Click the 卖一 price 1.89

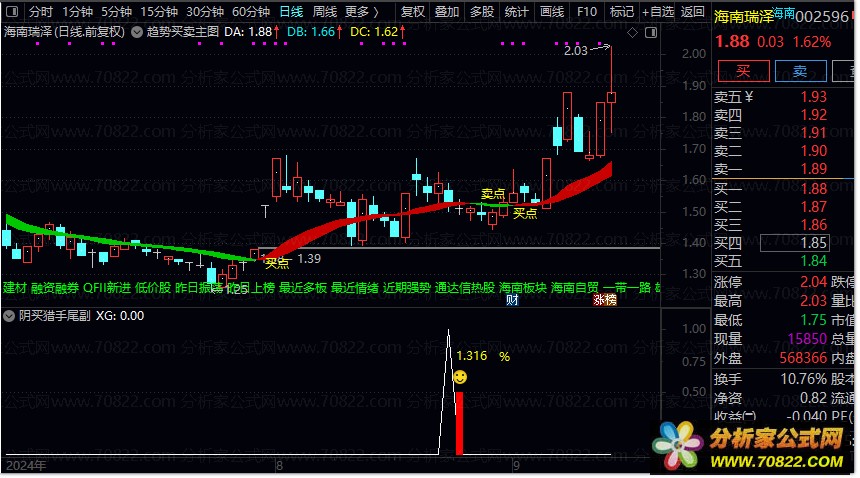click(x=813, y=169)
